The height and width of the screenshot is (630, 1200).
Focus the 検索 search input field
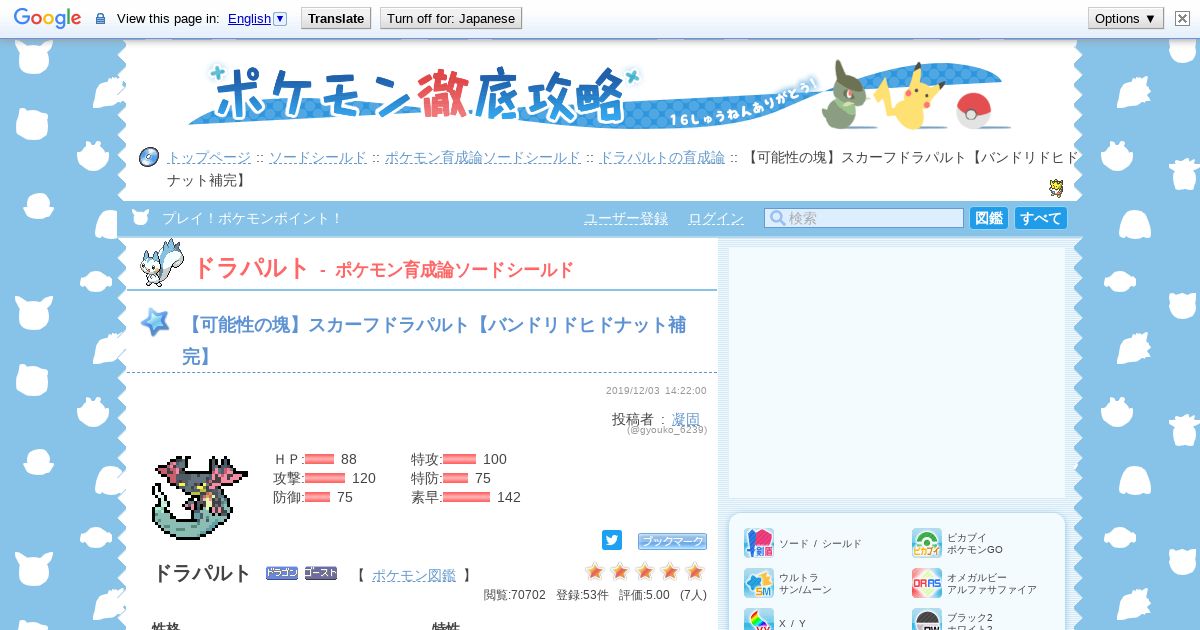coord(864,218)
